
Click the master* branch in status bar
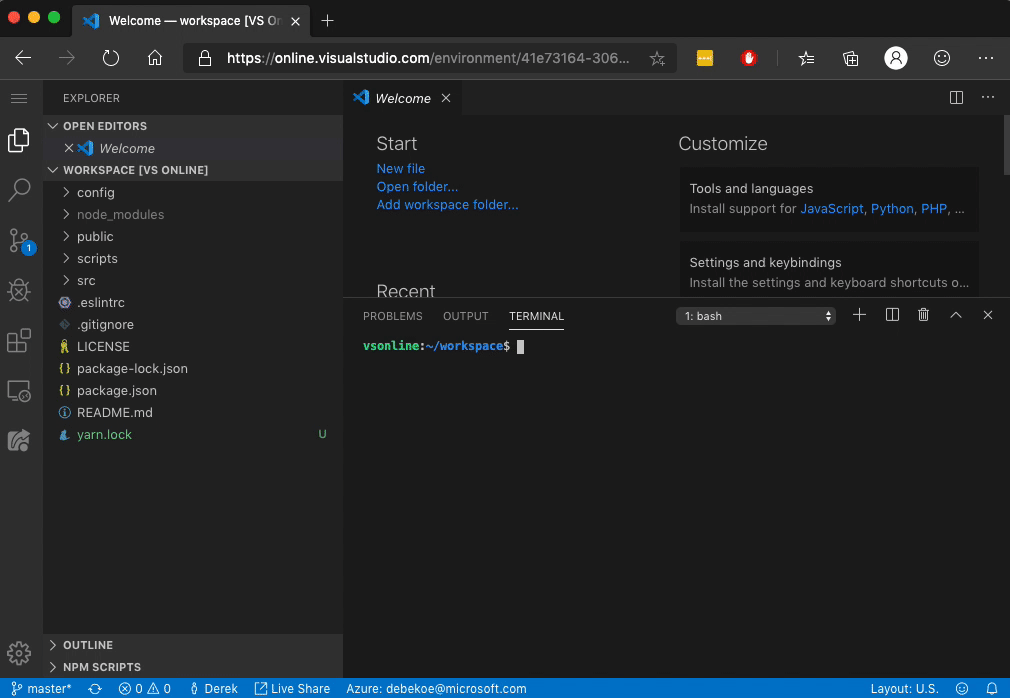[x=41, y=688]
